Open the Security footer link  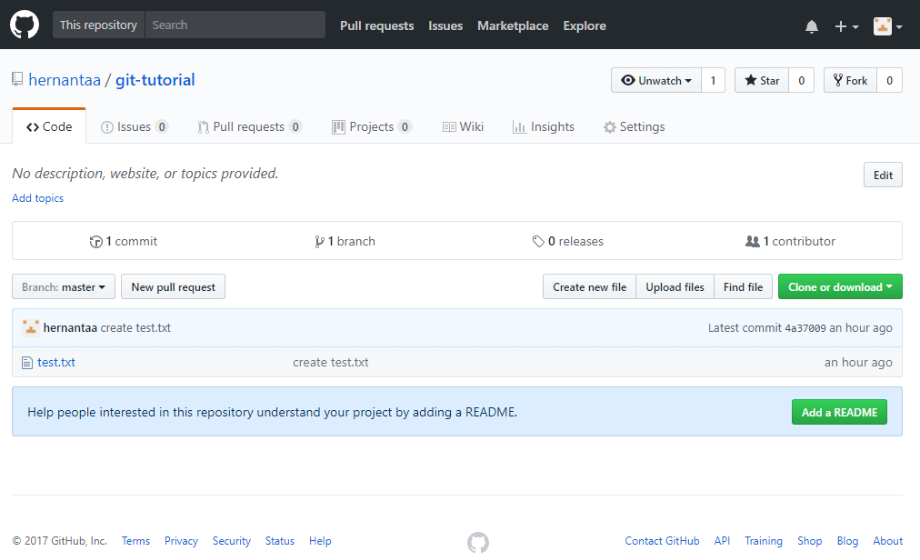coord(231,541)
